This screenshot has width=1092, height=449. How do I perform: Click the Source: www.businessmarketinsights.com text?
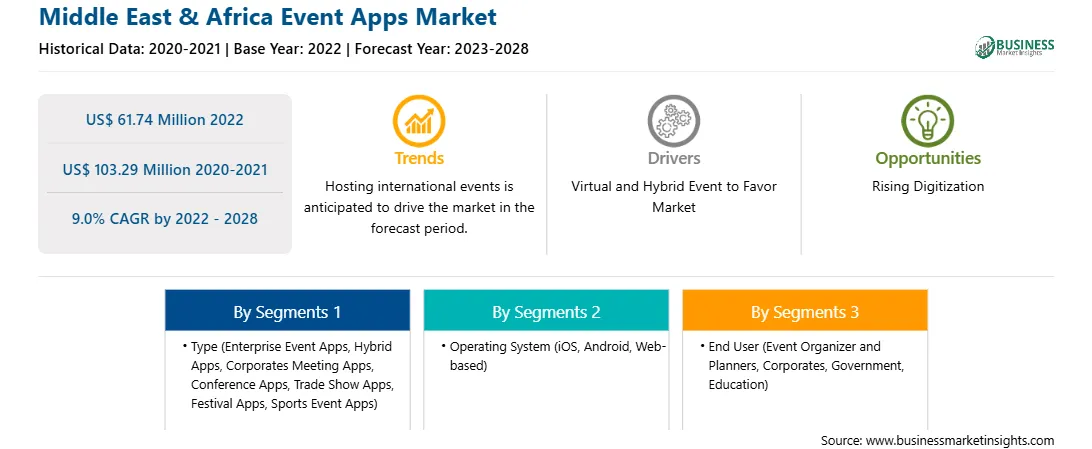(x=937, y=440)
